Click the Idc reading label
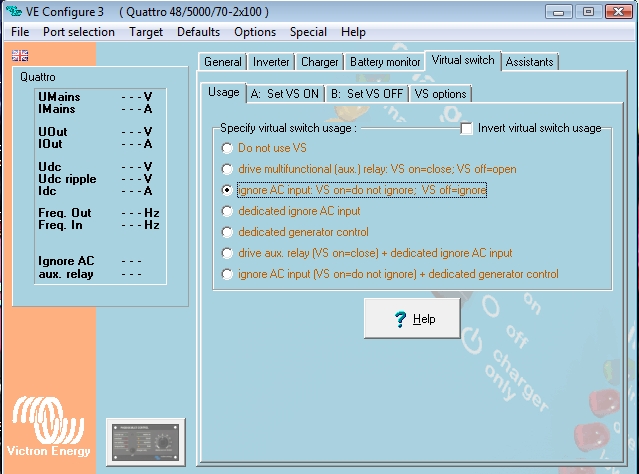The height and width of the screenshot is (474, 639). 47,191
